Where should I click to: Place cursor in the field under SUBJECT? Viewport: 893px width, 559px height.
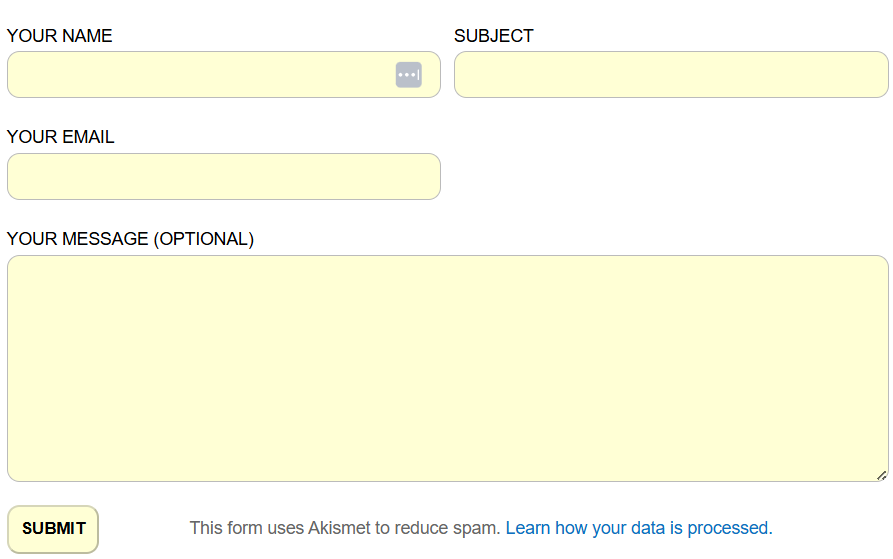click(x=671, y=75)
